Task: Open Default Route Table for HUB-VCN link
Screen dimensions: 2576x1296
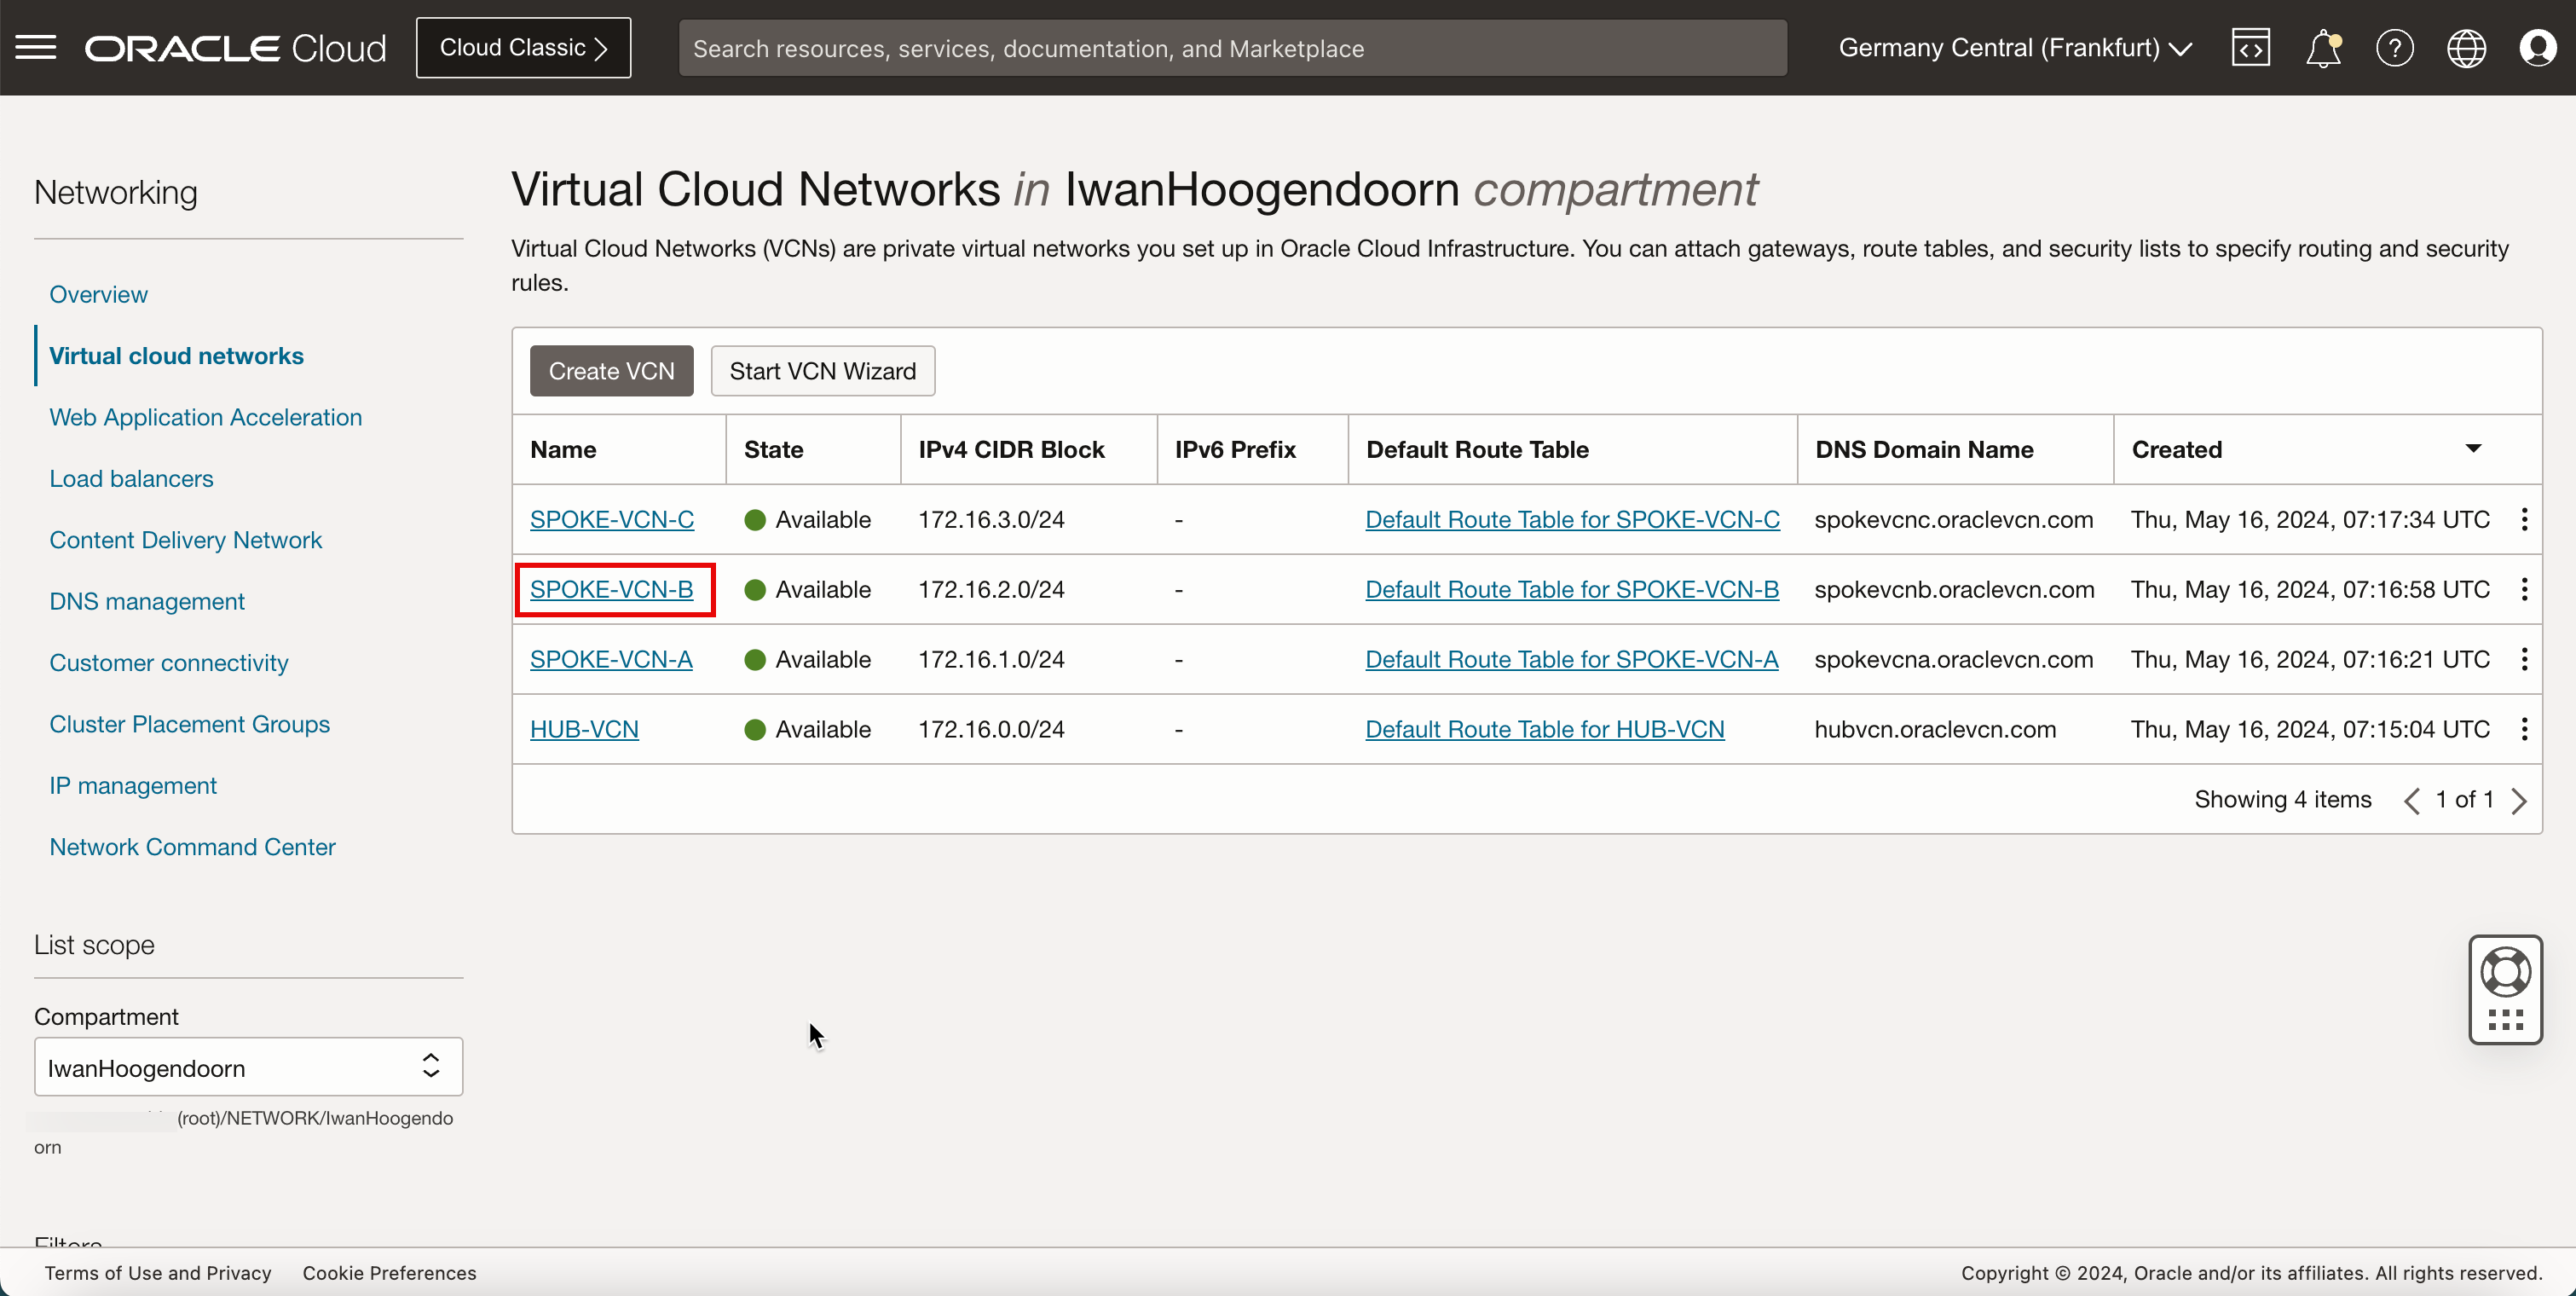Action: tap(1543, 729)
